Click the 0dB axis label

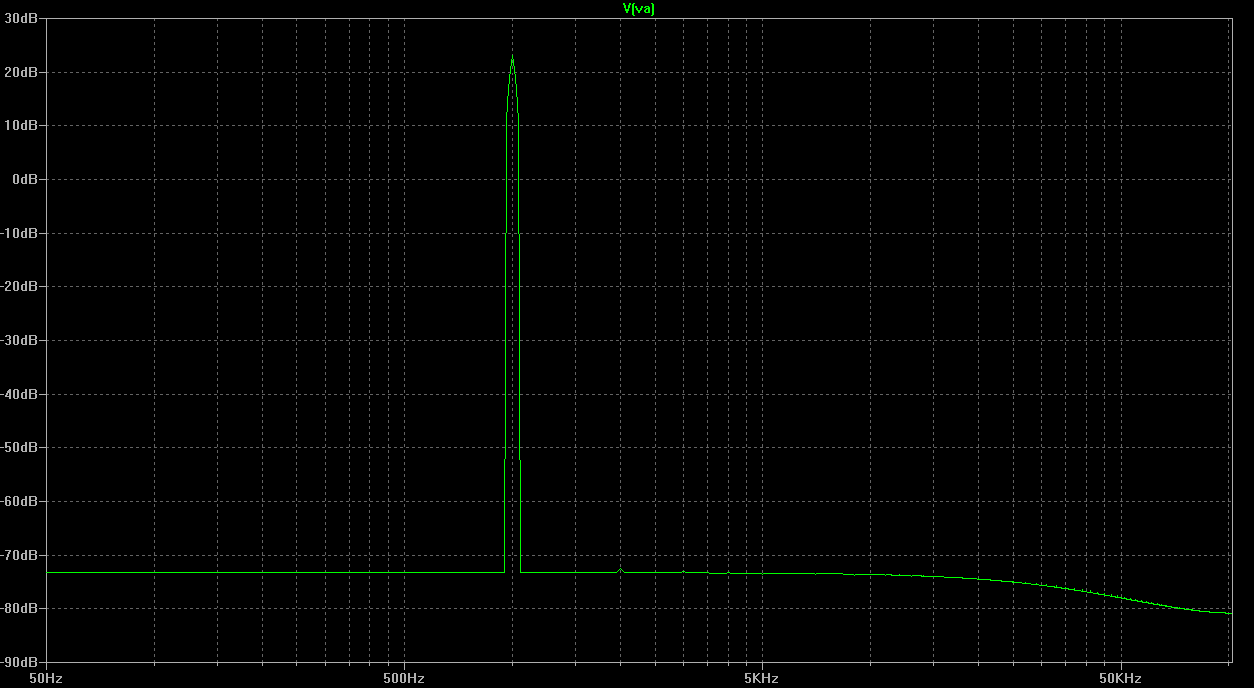click(25, 180)
